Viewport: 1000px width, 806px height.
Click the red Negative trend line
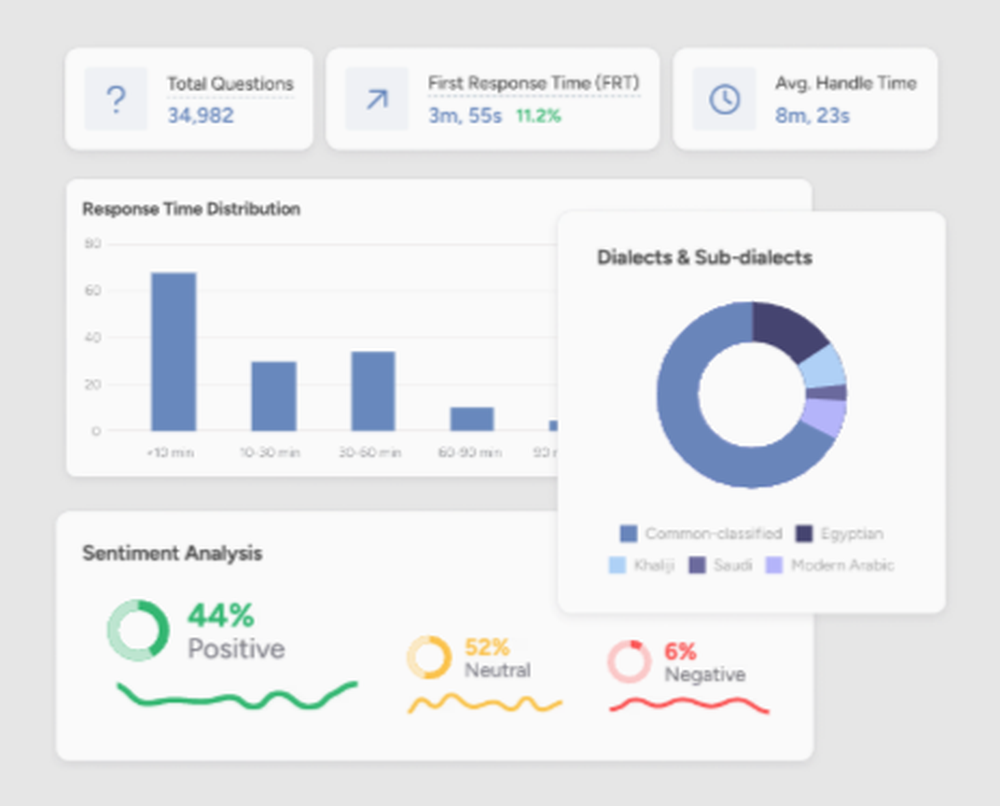[689, 705]
